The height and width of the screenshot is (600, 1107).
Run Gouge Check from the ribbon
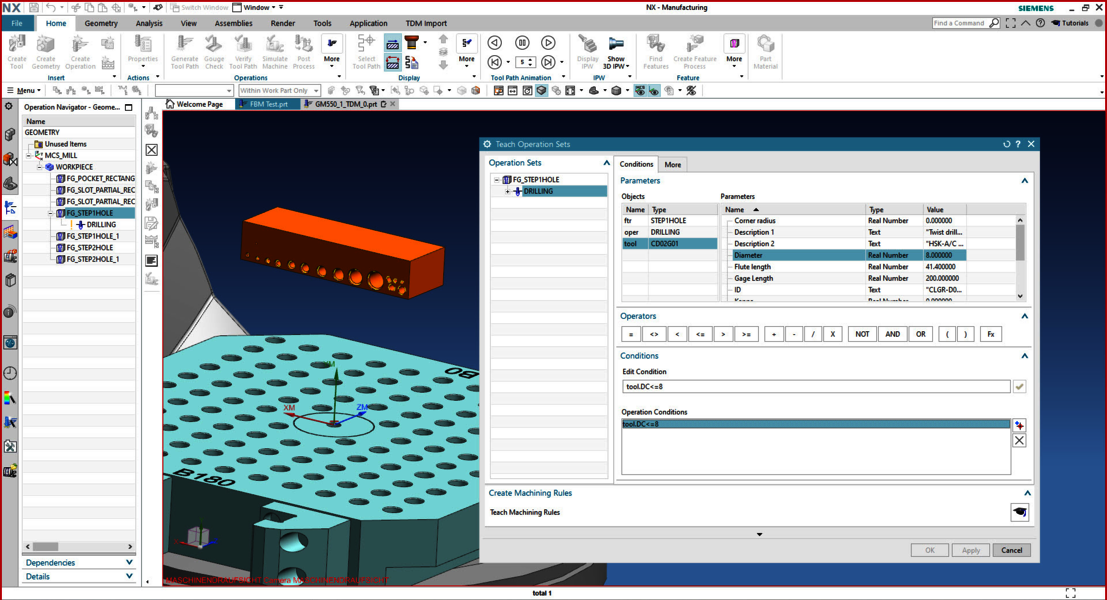[214, 52]
